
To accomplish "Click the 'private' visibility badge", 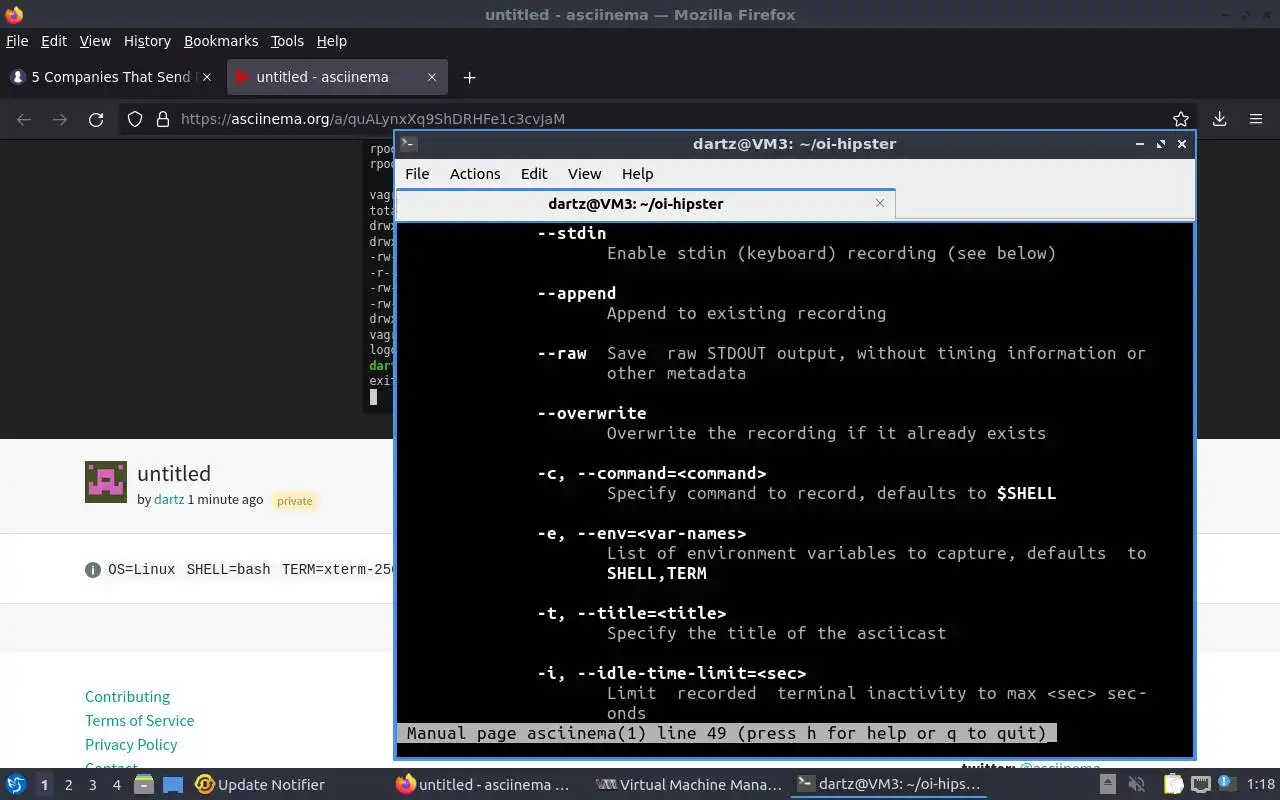I will 295,501.
